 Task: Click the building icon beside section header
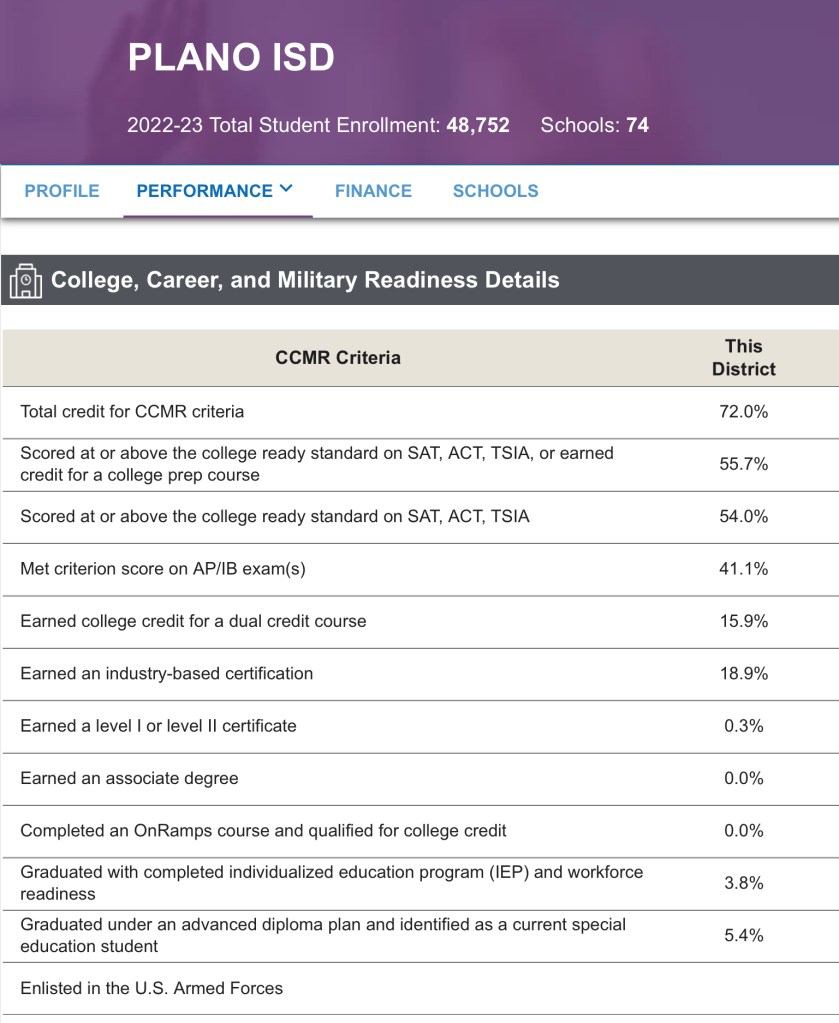25,281
